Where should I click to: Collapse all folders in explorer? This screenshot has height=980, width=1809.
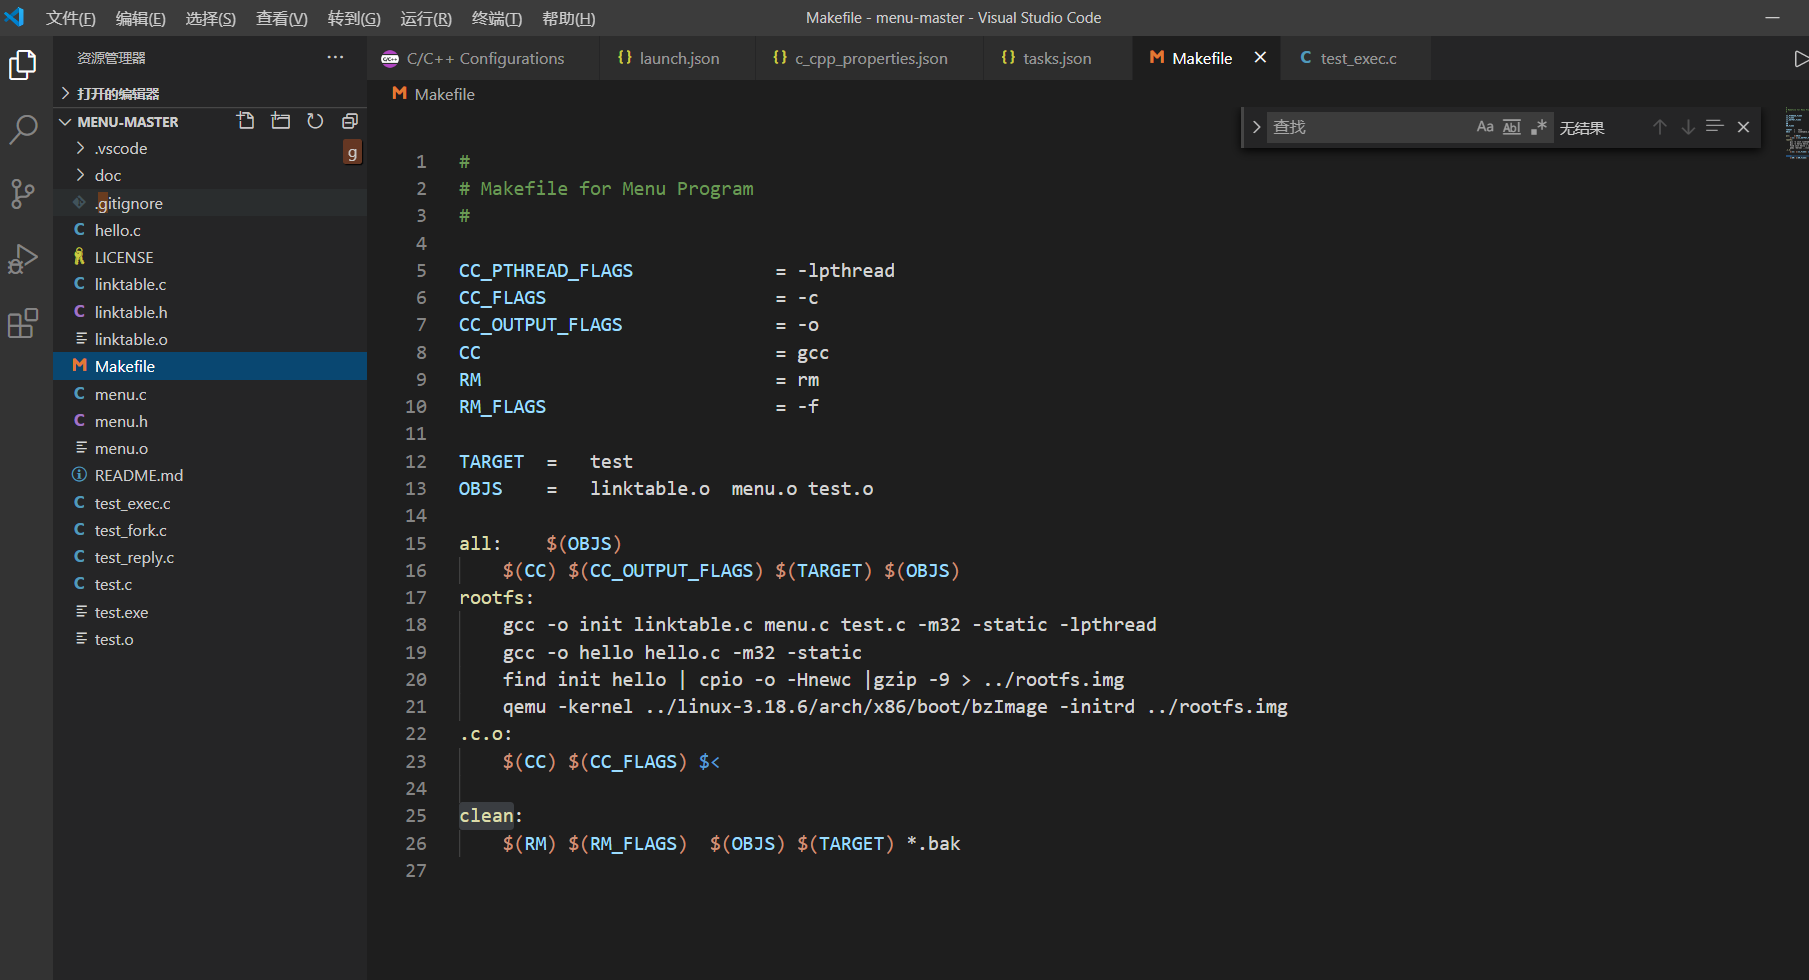[349, 121]
